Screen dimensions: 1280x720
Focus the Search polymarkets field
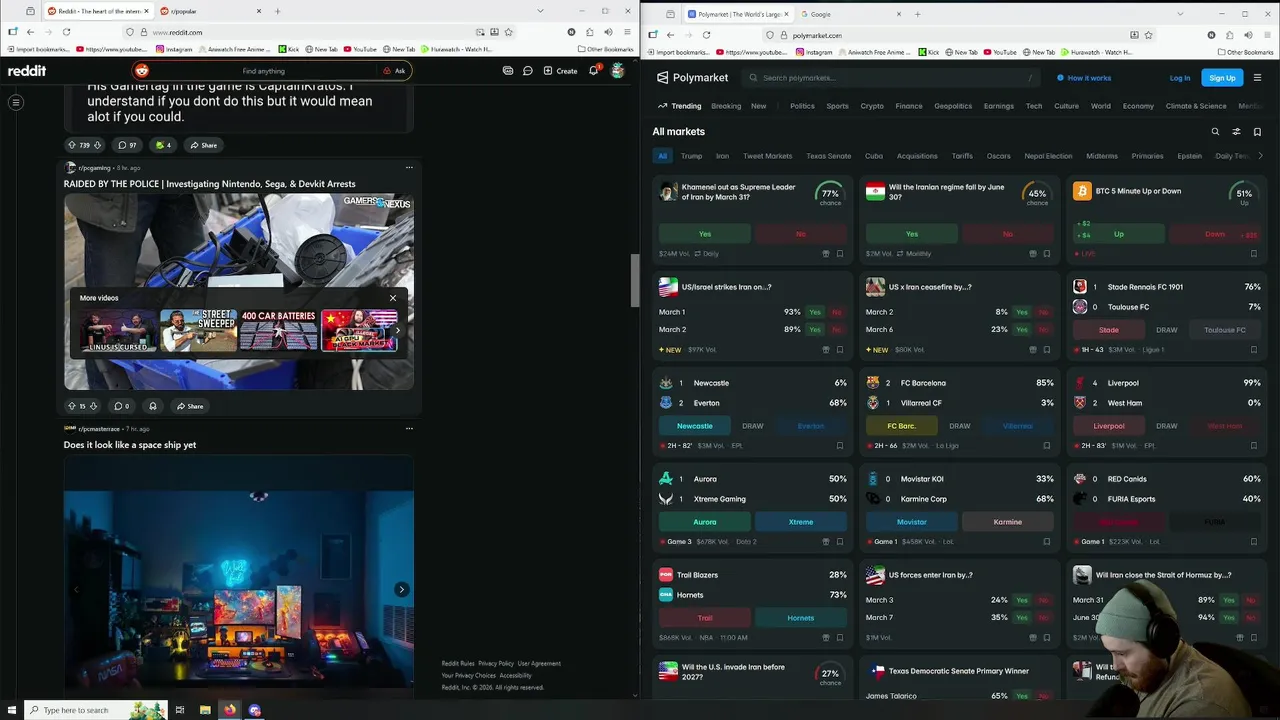tap(892, 78)
